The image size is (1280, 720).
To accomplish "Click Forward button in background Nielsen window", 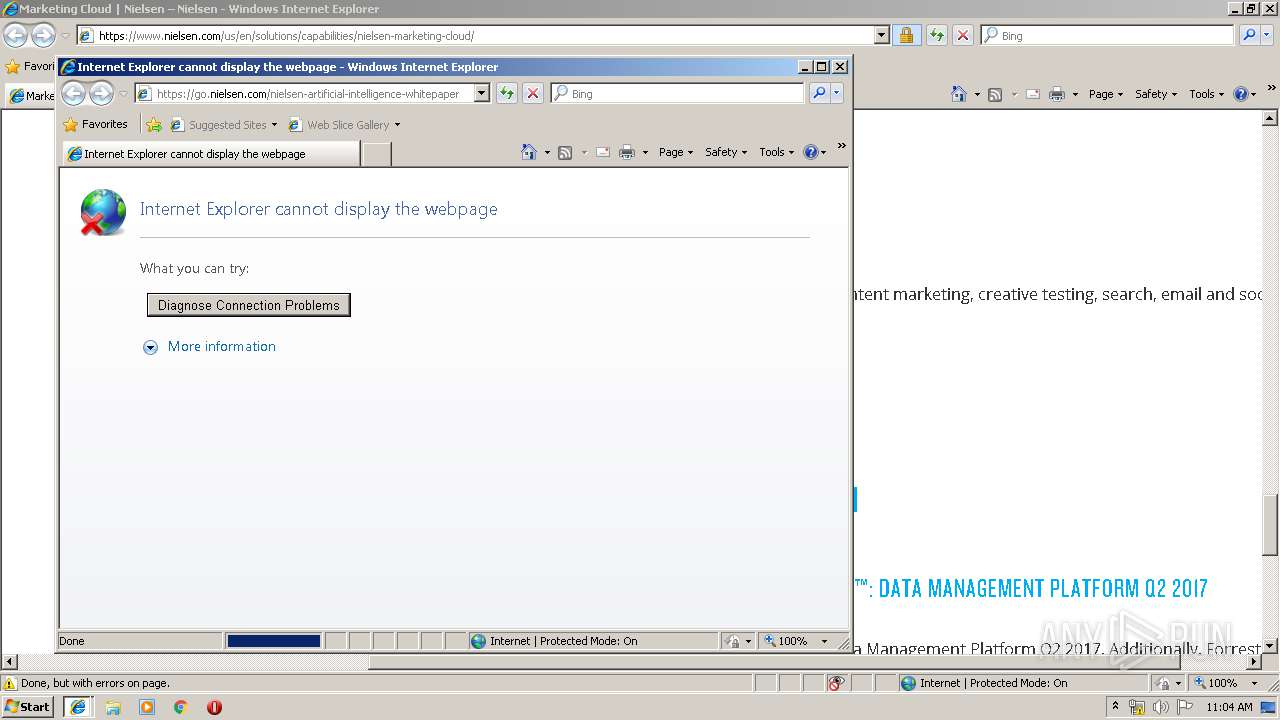I will (x=43, y=36).
